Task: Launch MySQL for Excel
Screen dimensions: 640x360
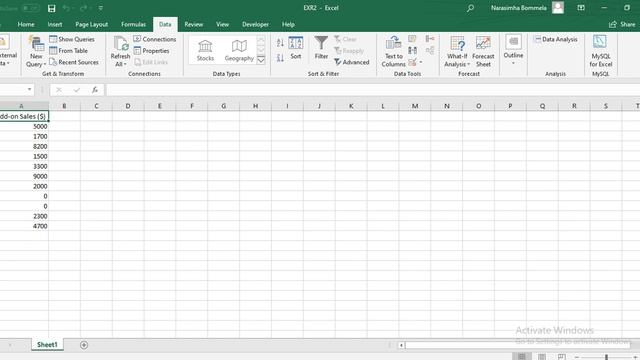Action: coord(600,52)
